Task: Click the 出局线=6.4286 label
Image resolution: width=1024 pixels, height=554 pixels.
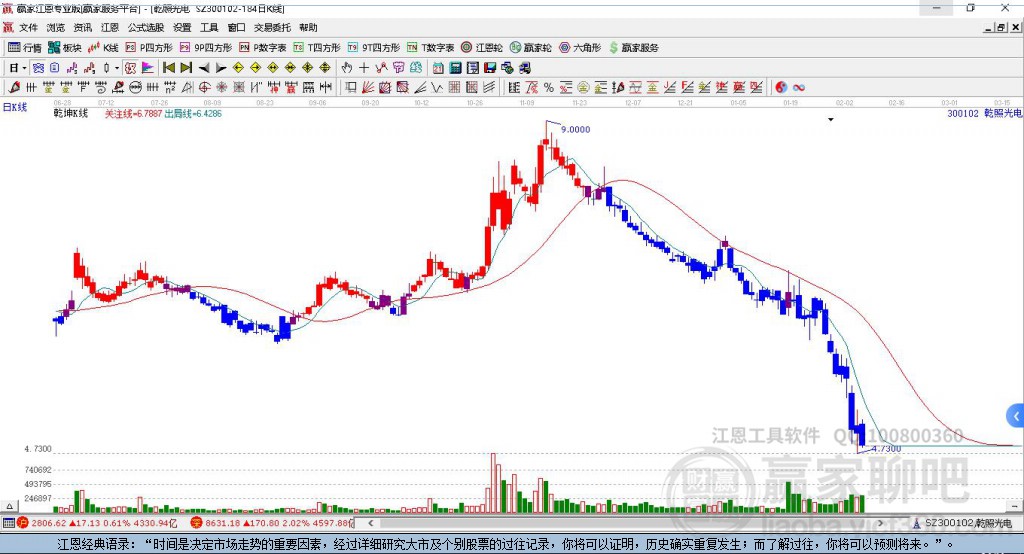Action: point(193,114)
